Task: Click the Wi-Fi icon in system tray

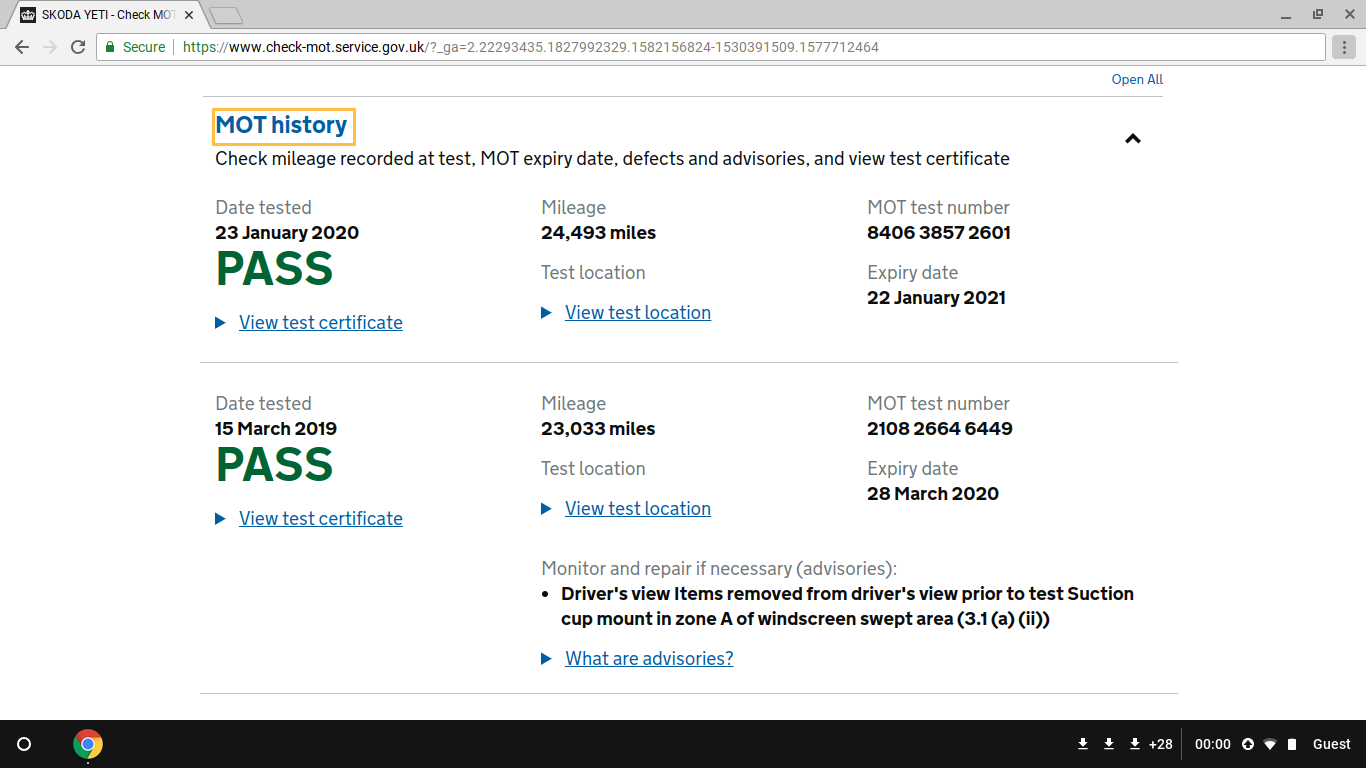Action: [1270, 744]
